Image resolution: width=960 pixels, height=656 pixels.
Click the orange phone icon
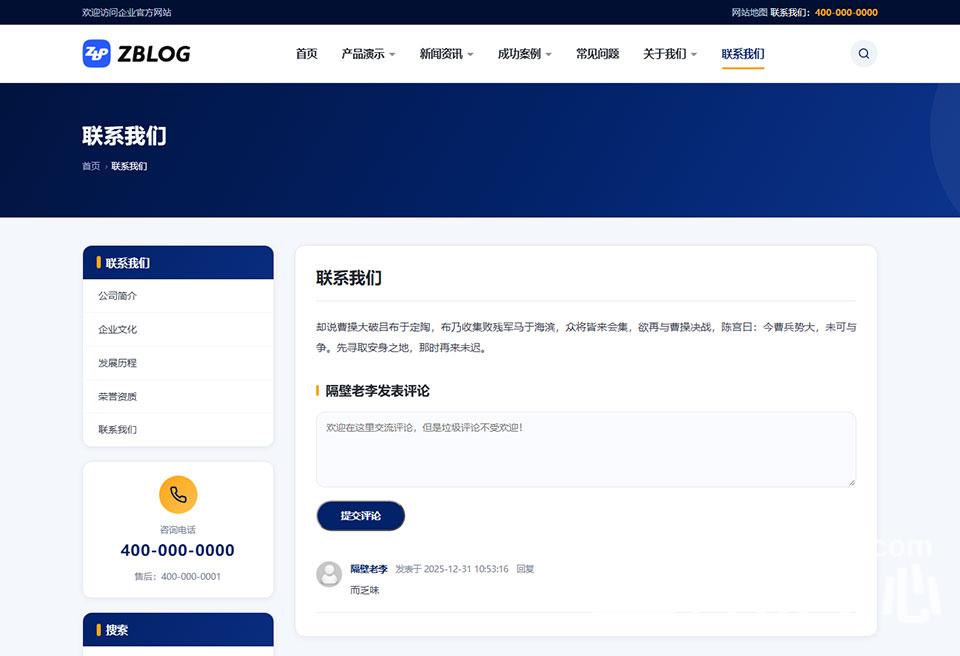click(178, 494)
